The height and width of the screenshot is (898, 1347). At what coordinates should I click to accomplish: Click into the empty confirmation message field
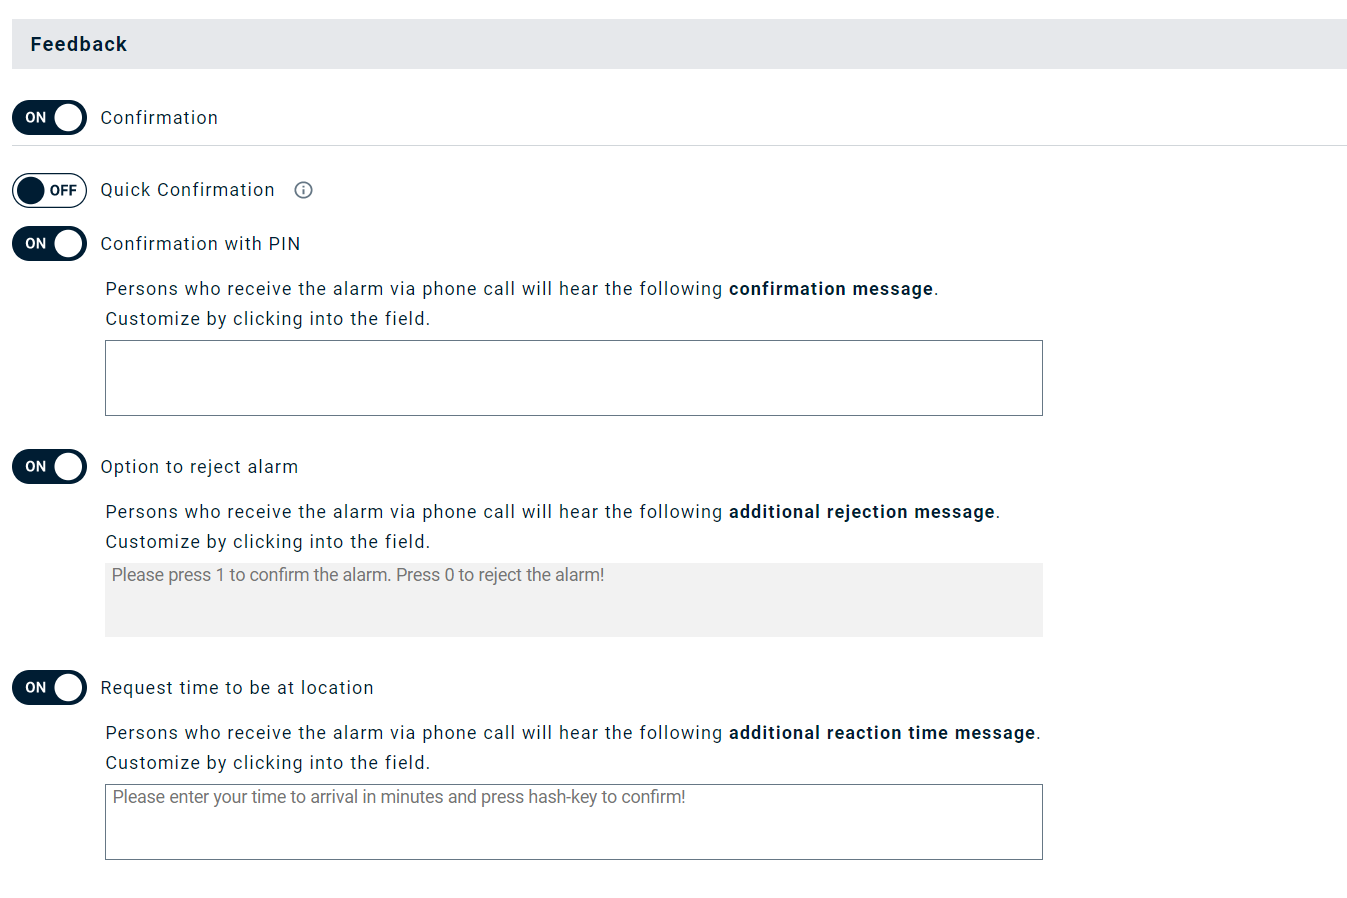coord(573,378)
